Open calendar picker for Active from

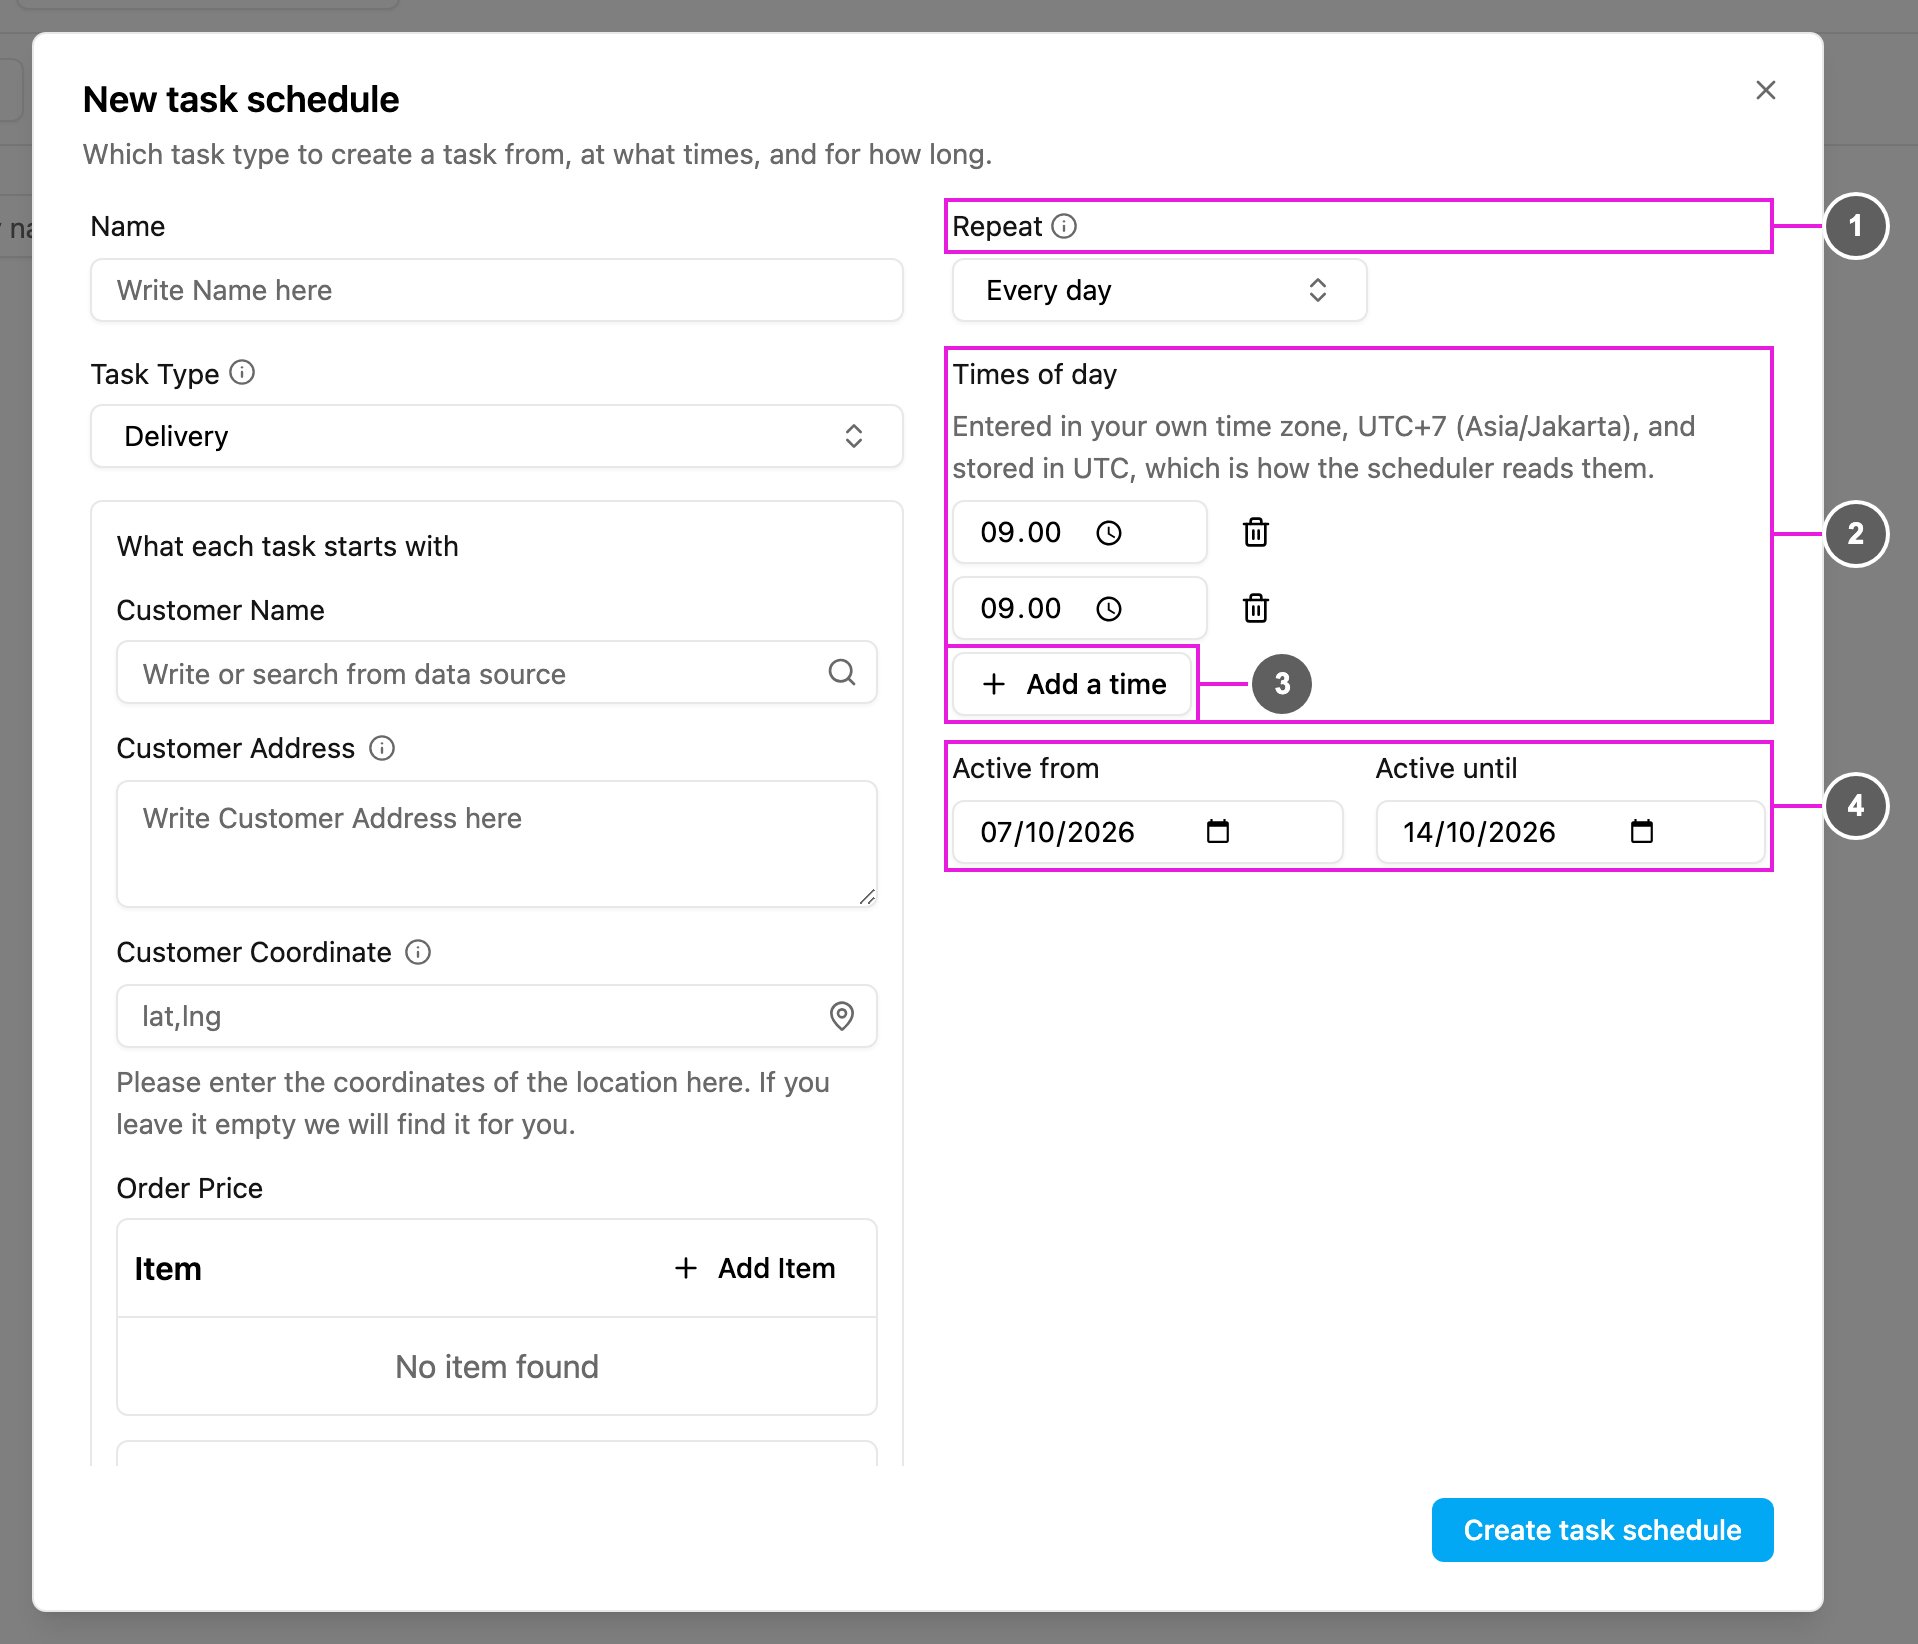click(x=1218, y=831)
